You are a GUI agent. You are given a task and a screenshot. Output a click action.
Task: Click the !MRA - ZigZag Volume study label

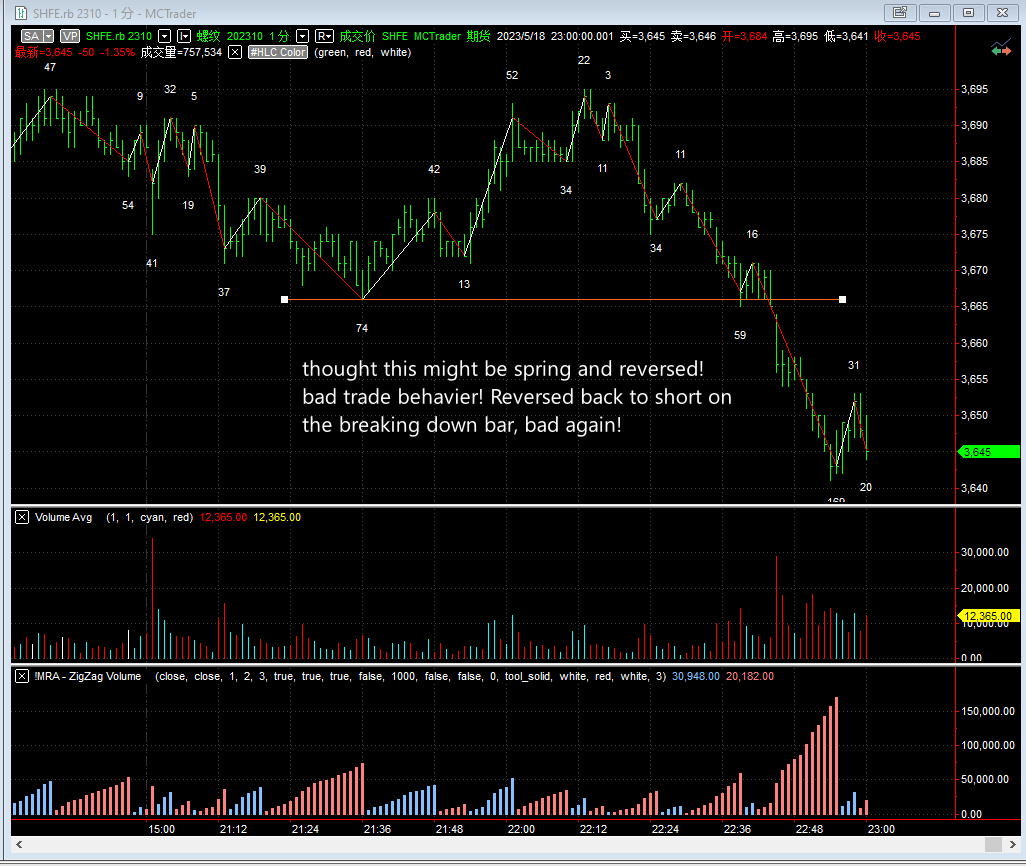[88, 676]
